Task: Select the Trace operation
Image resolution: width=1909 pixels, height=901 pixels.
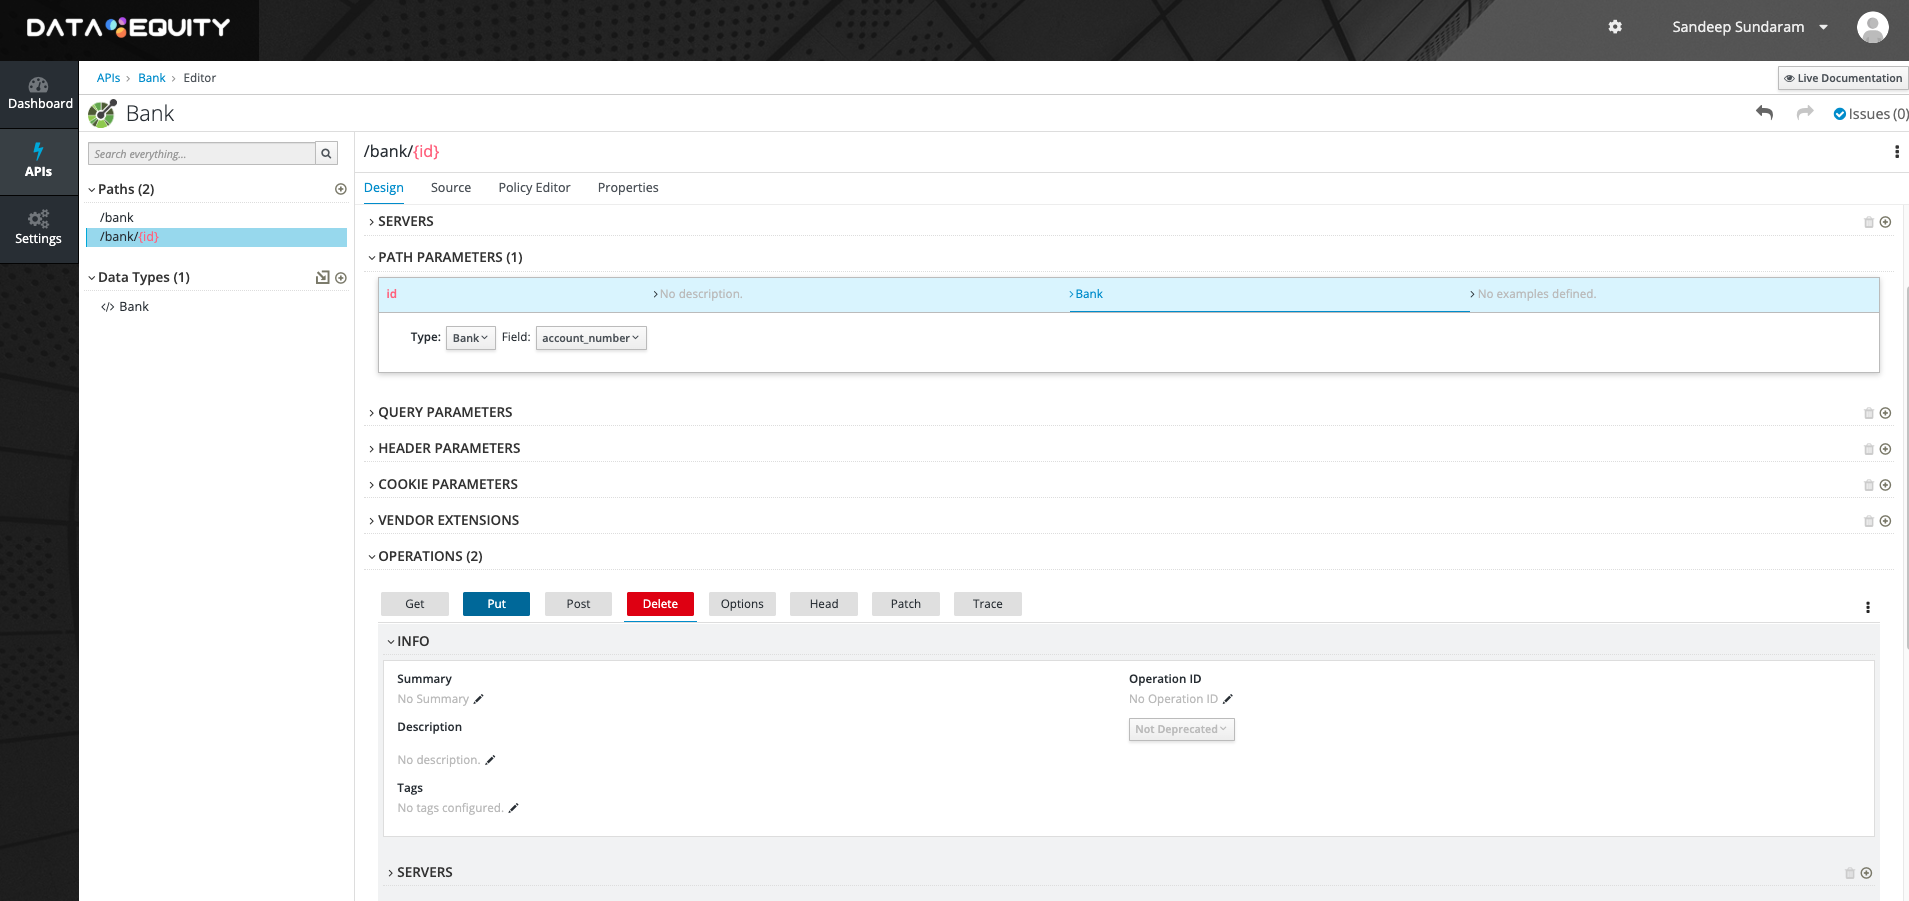Action: click(x=988, y=604)
